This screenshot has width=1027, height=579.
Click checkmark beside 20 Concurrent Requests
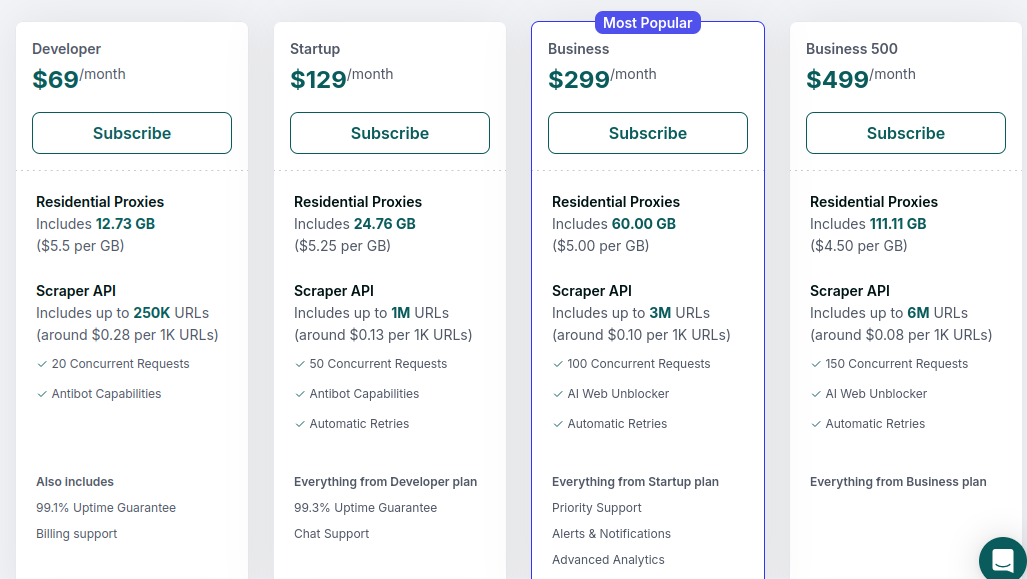click(42, 364)
